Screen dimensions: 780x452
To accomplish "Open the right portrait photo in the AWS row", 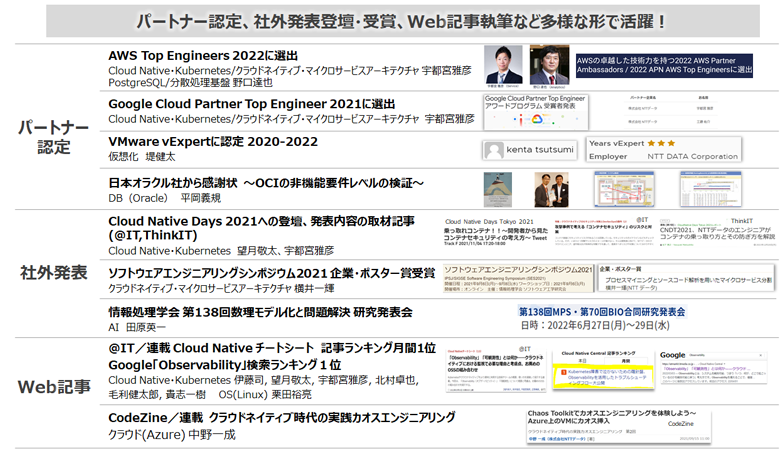I will point(549,66).
